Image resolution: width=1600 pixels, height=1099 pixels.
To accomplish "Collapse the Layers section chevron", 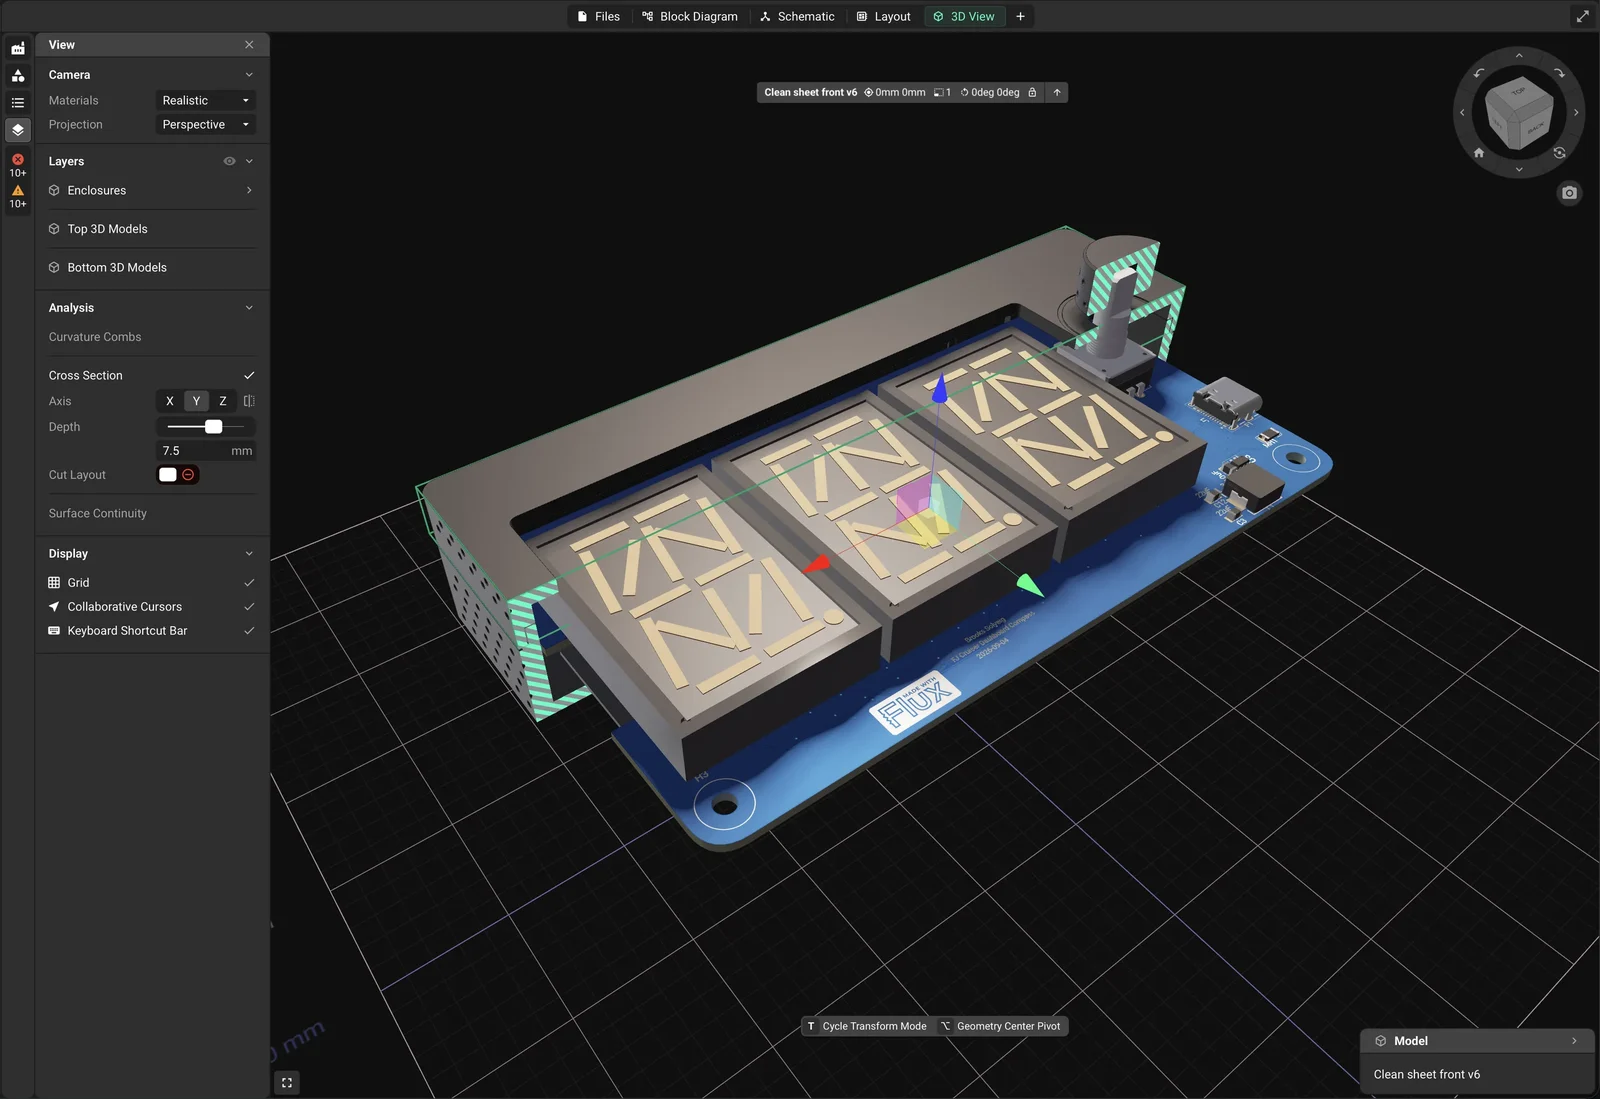I will 249,161.
